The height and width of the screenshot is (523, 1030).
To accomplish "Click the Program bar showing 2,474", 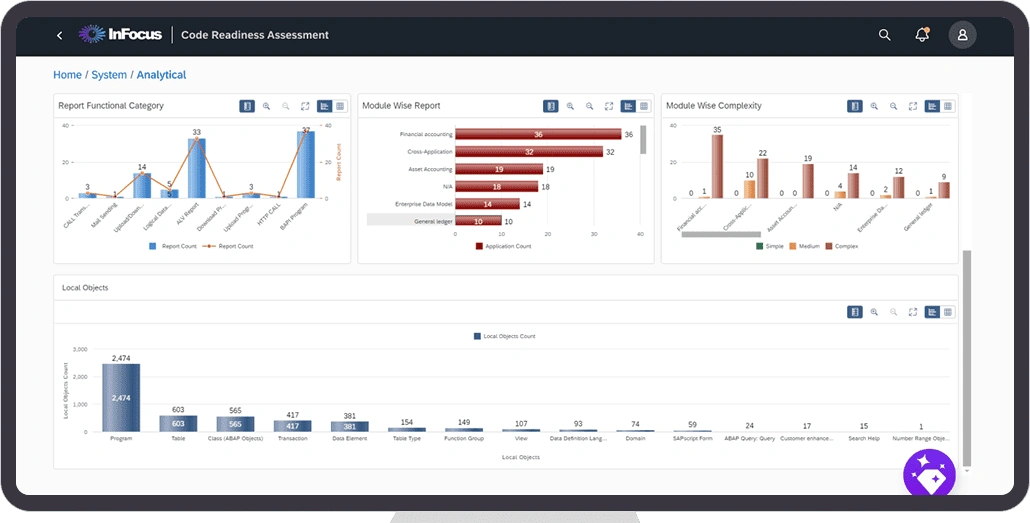I will pos(121,397).
